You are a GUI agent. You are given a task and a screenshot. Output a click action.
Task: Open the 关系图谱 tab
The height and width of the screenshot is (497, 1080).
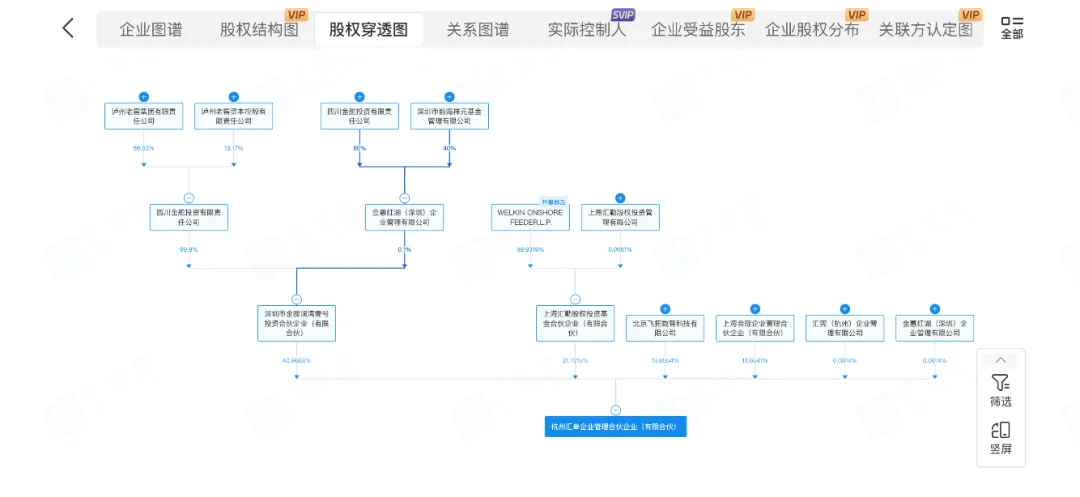pyautogui.click(x=477, y=30)
